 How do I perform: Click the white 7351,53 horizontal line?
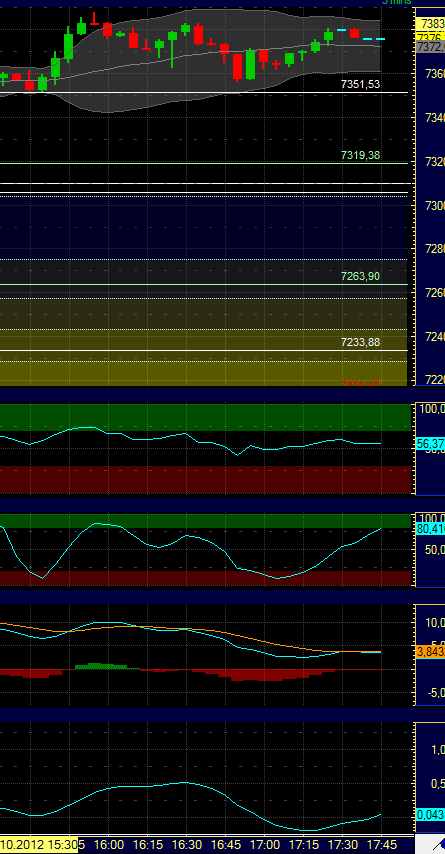tap(204, 93)
